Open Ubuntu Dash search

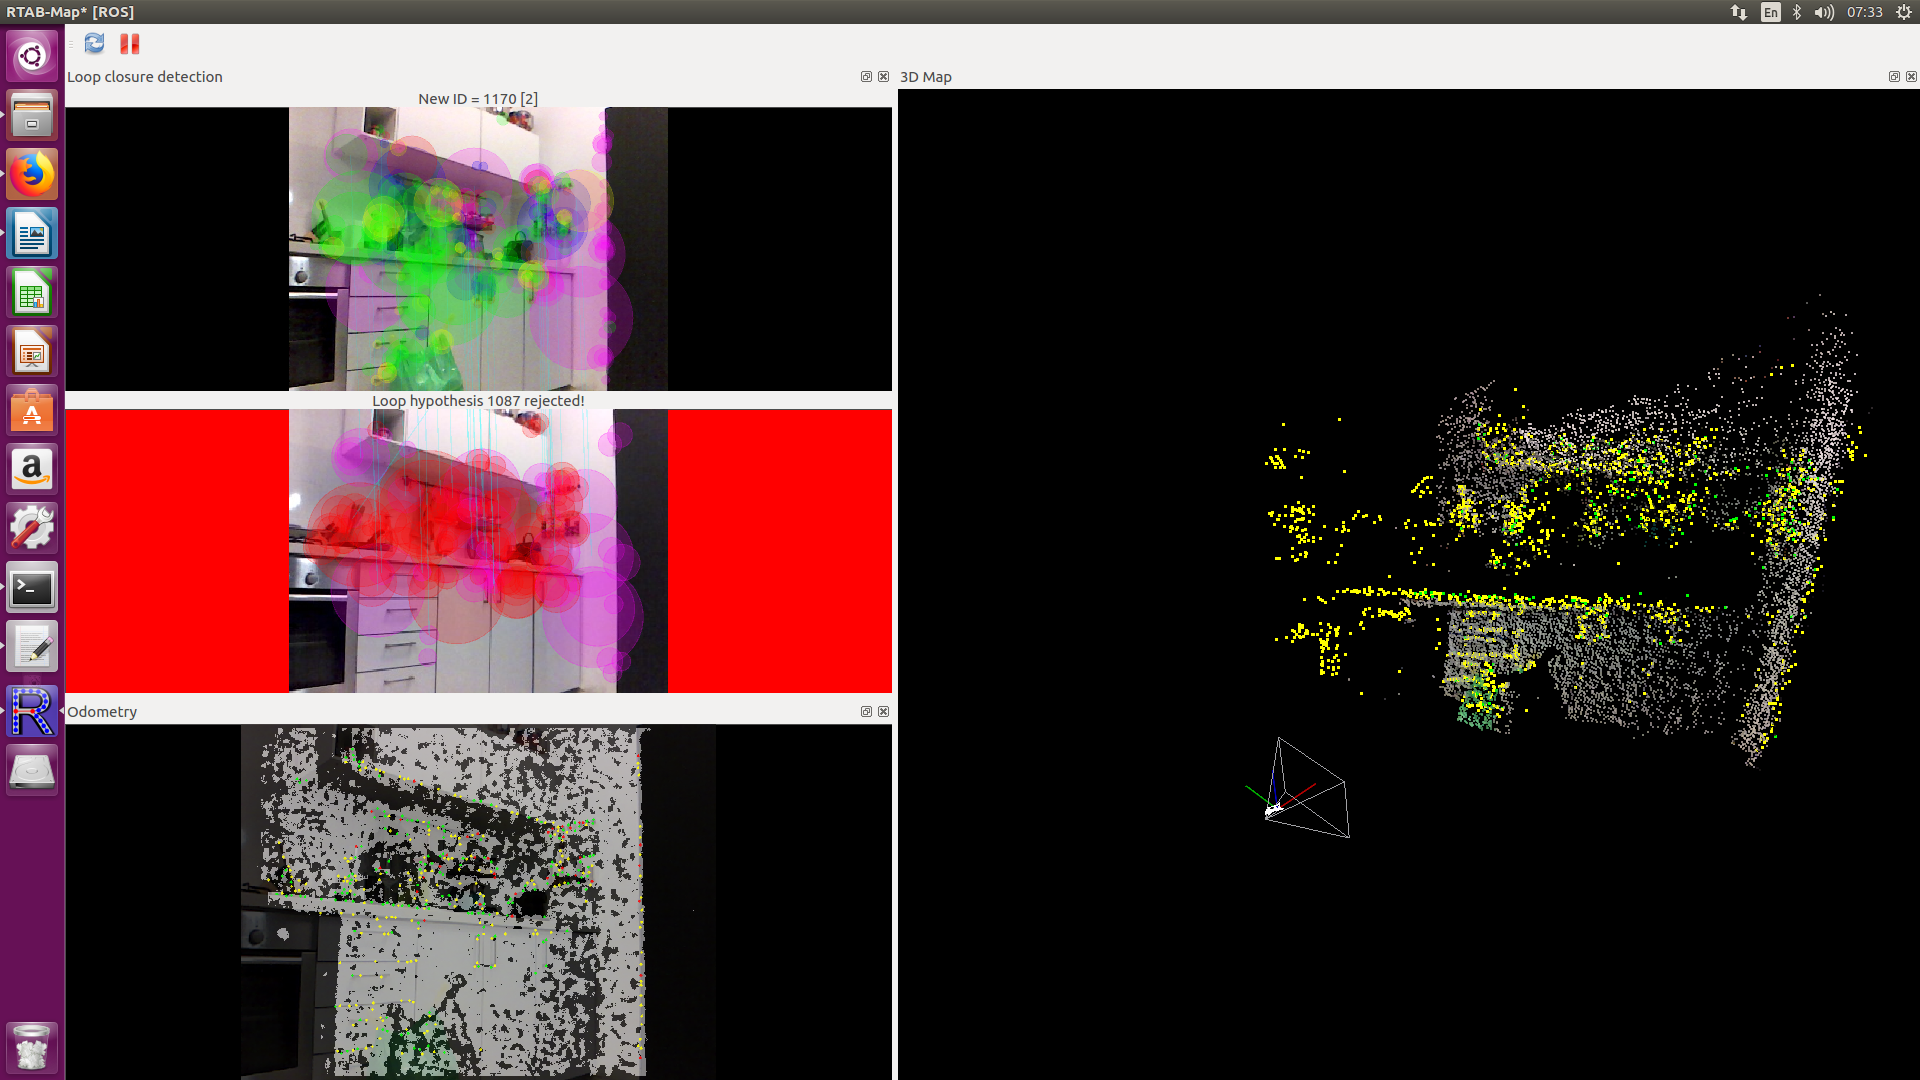coord(32,56)
